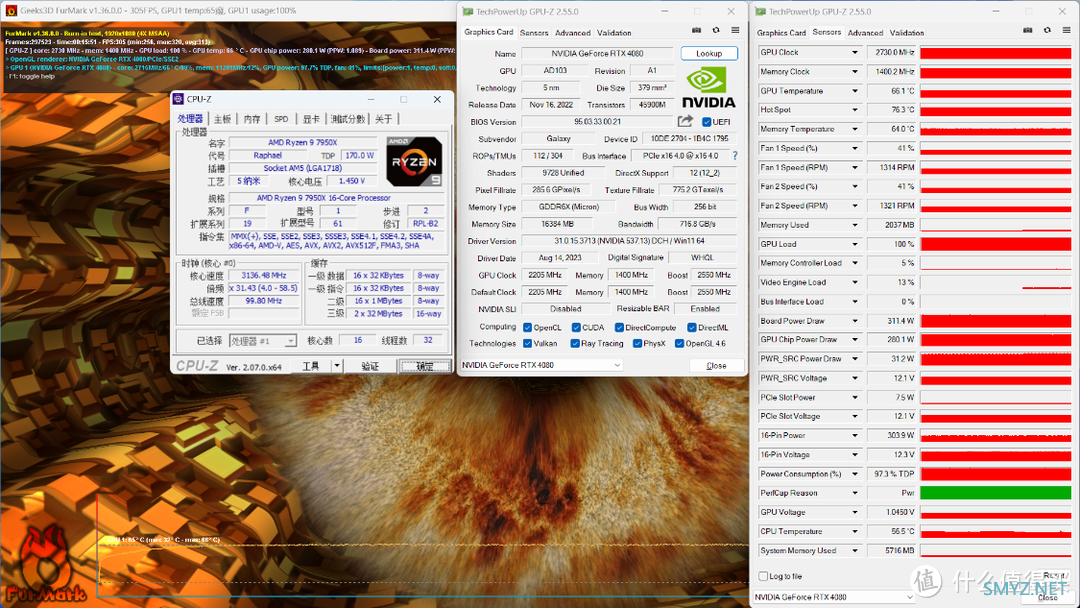Click the Bus Interface question mark icon
Screen dimensions: 1080x608
735,156
